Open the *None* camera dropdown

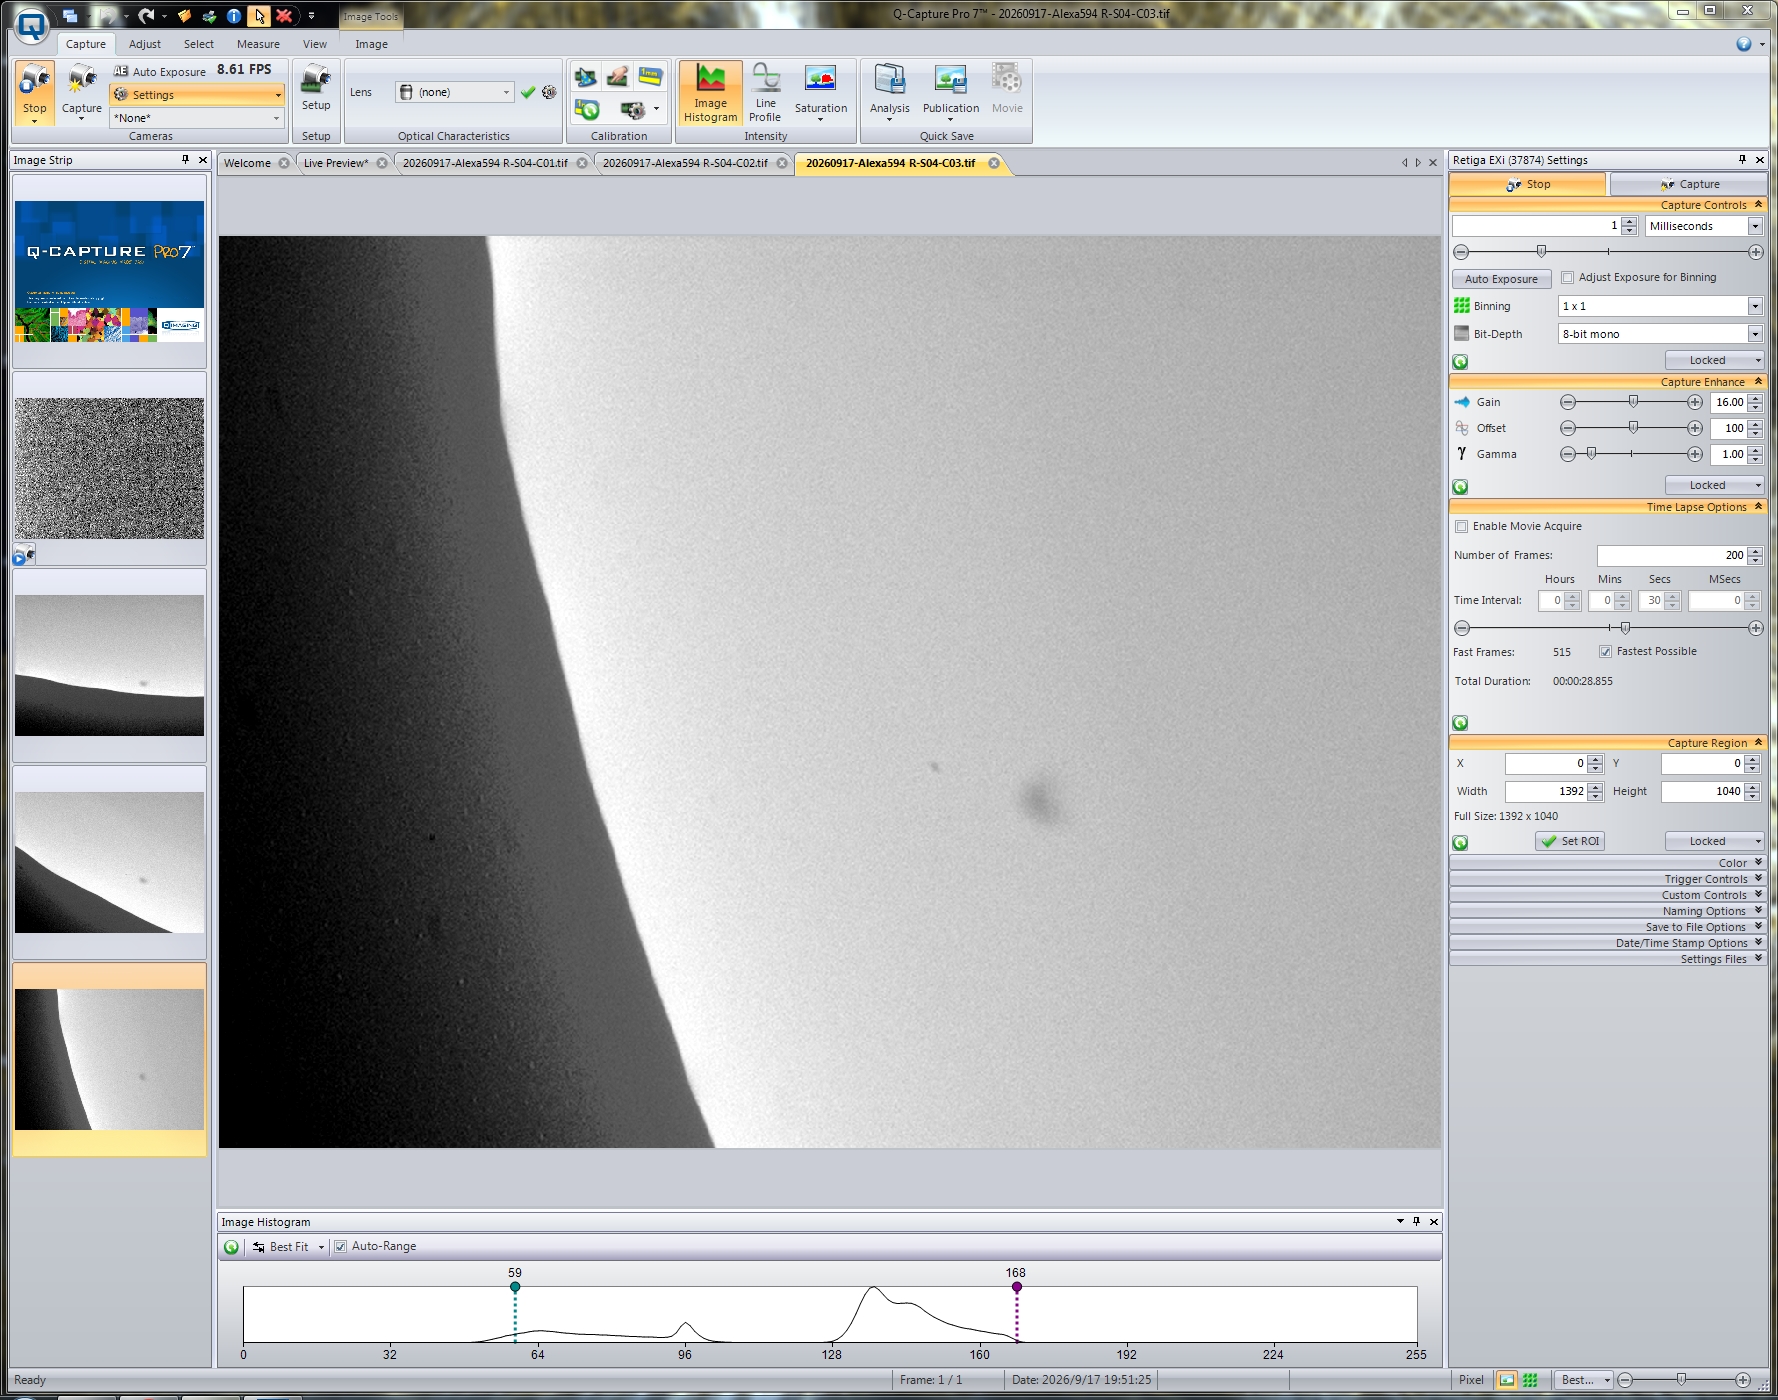[277, 118]
